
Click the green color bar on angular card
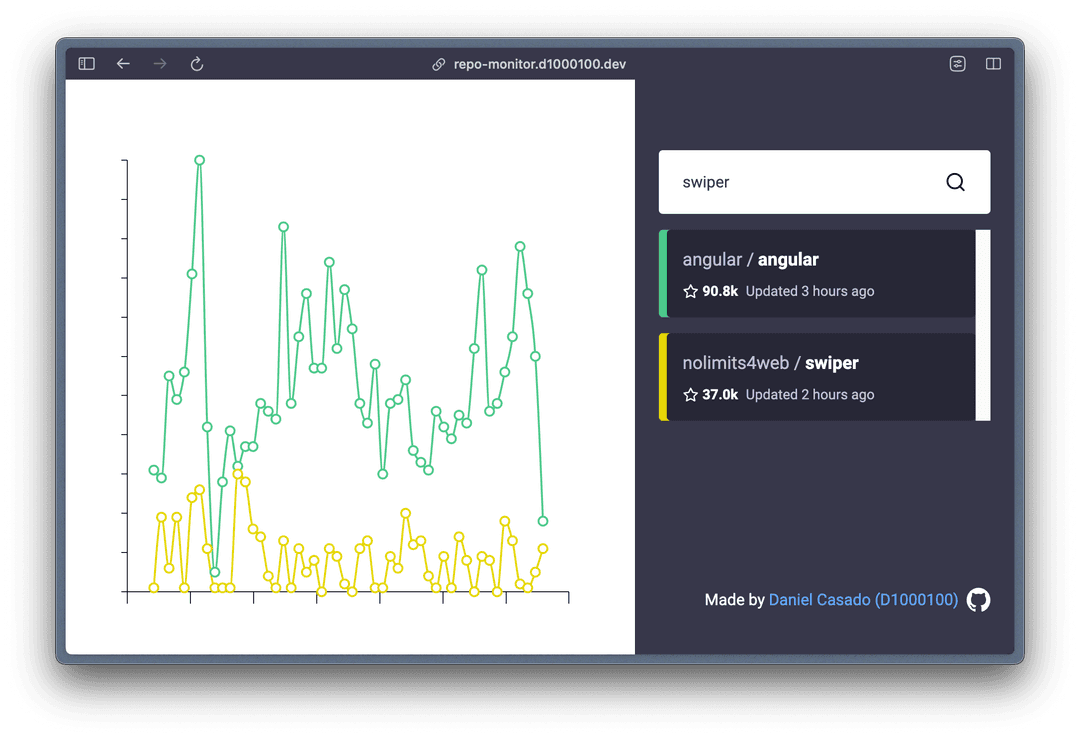pyautogui.click(x=663, y=274)
